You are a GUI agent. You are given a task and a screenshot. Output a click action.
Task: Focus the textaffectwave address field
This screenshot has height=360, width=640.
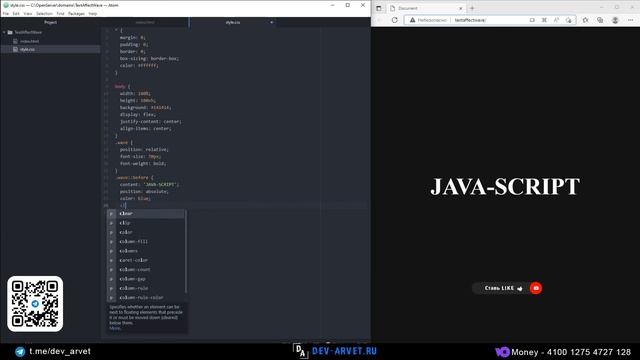coord(490,20)
